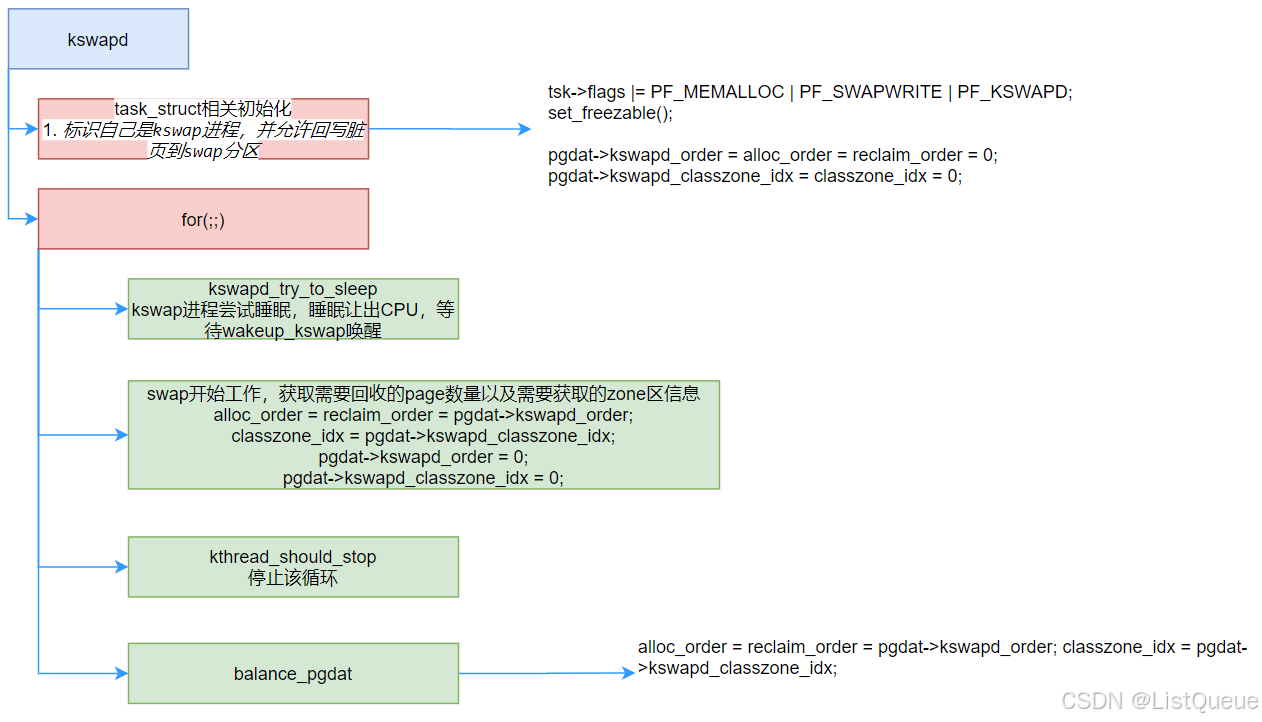
Task: Select the kswapd flowchart box
Action: pyautogui.click(x=98, y=39)
